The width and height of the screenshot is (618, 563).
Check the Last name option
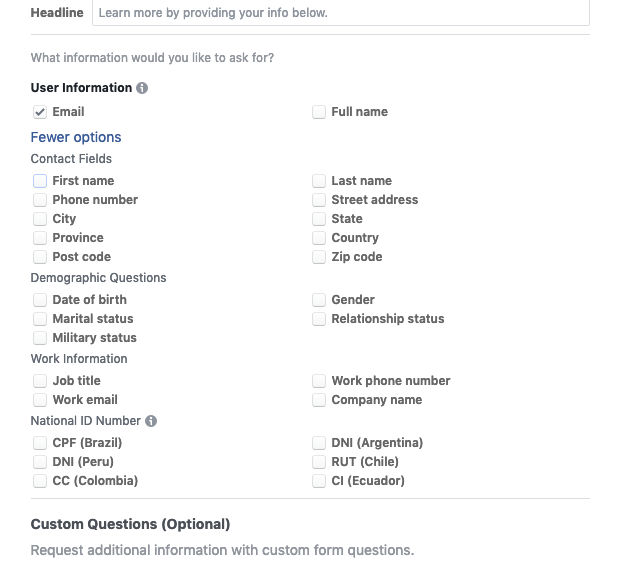tap(319, 181)
